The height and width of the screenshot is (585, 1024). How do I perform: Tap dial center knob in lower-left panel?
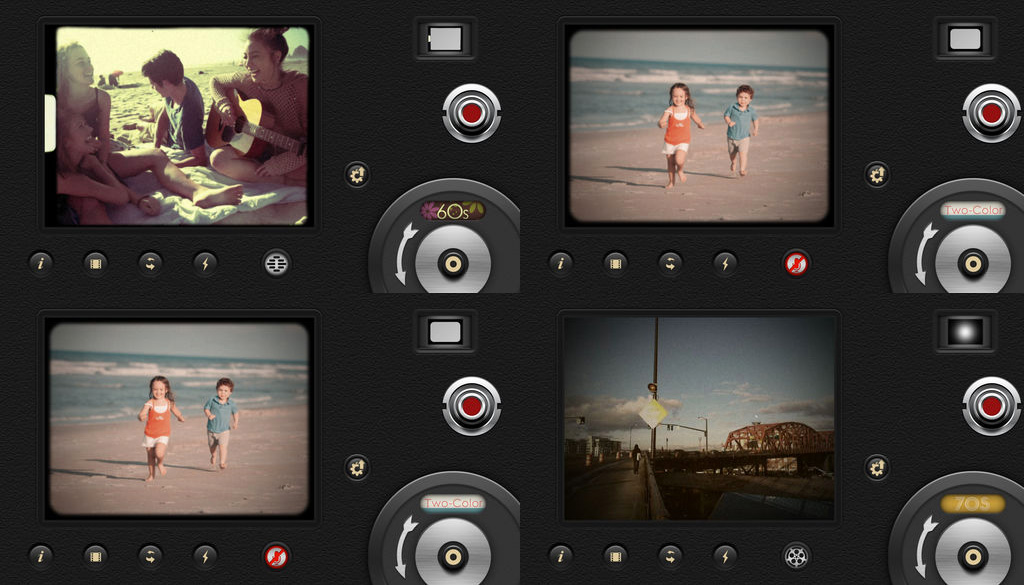point(453,556)
